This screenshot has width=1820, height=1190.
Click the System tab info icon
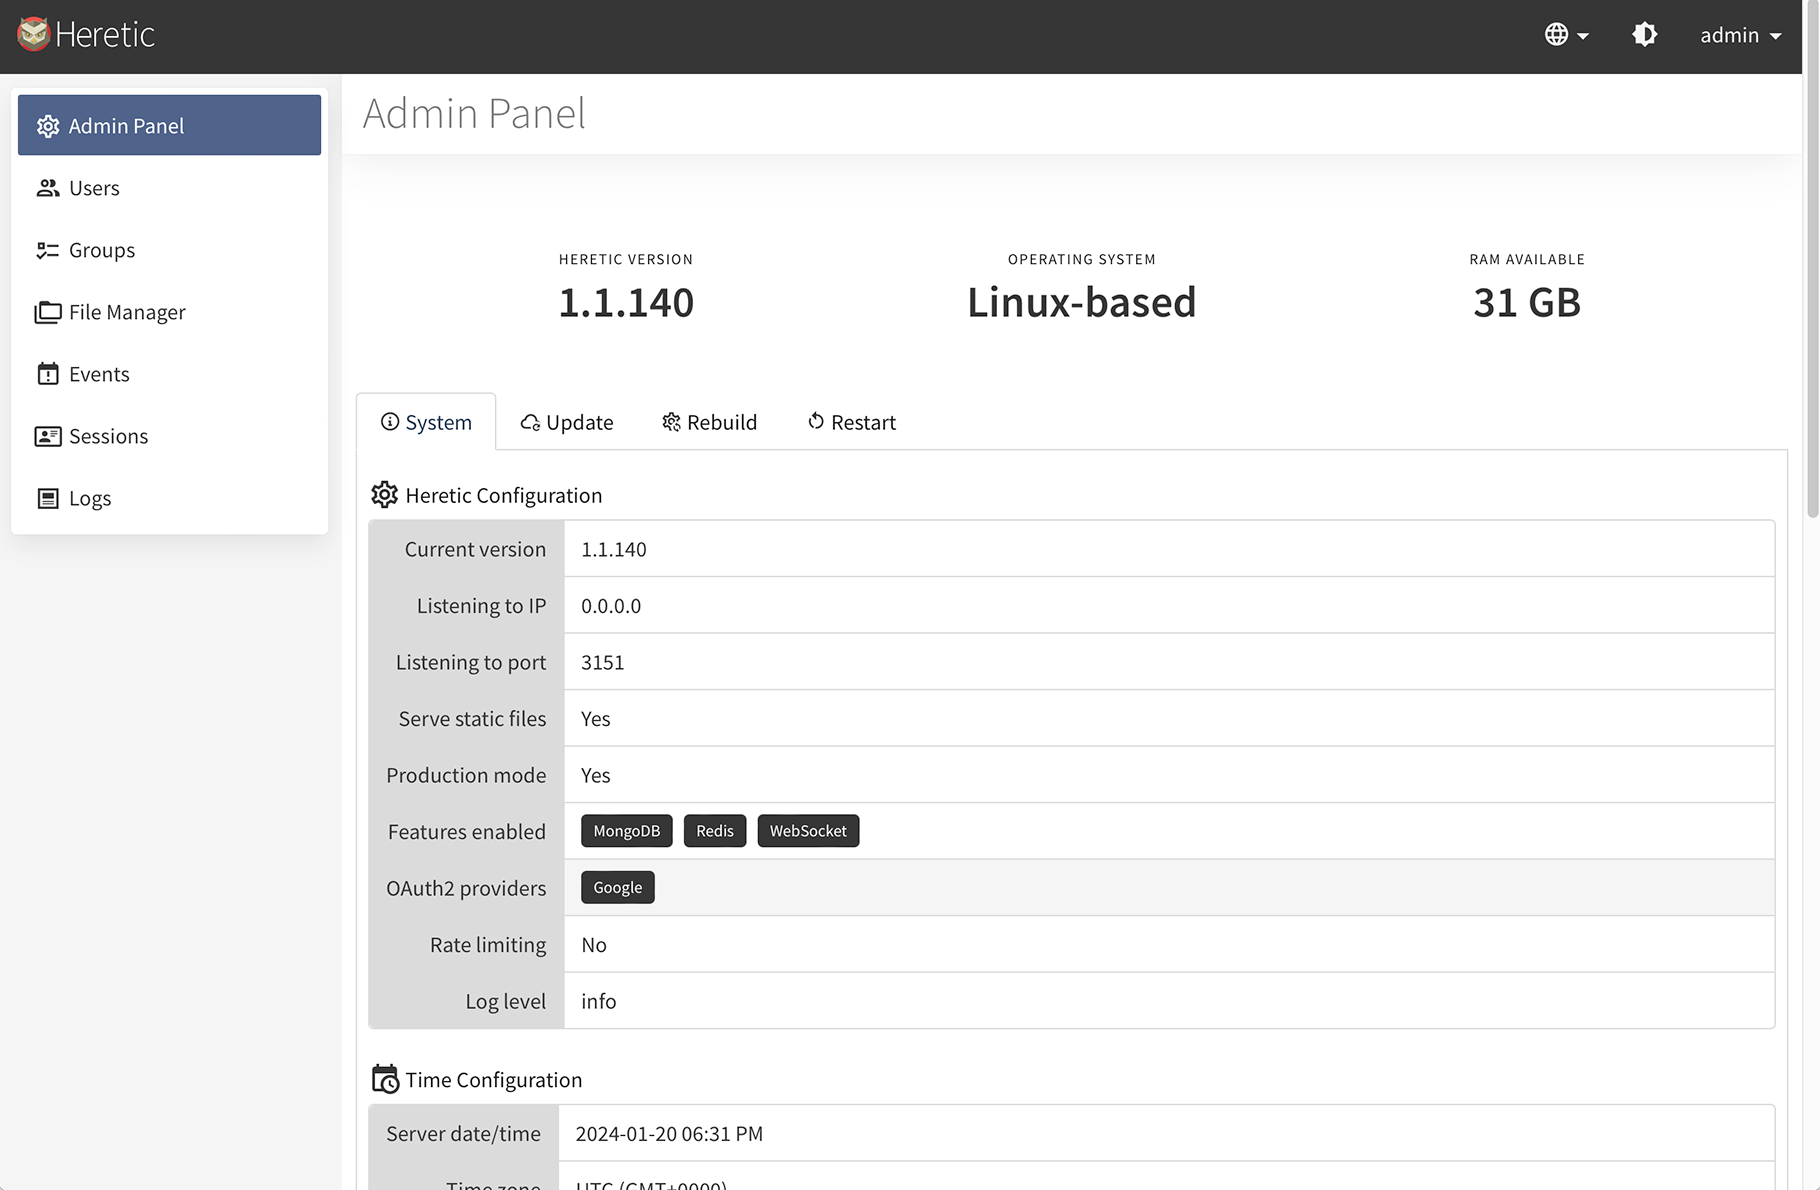click(x=390, y=422)
